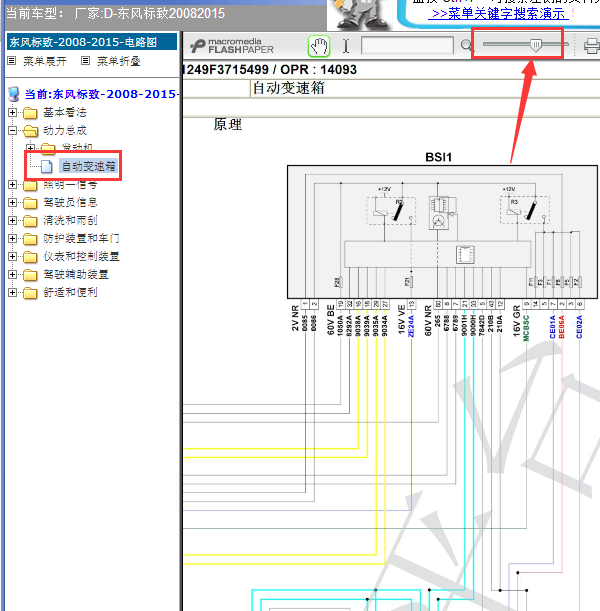Click 菜单展开 to expand all menus
The image size is (600, 611).
(x=44, y=61)
